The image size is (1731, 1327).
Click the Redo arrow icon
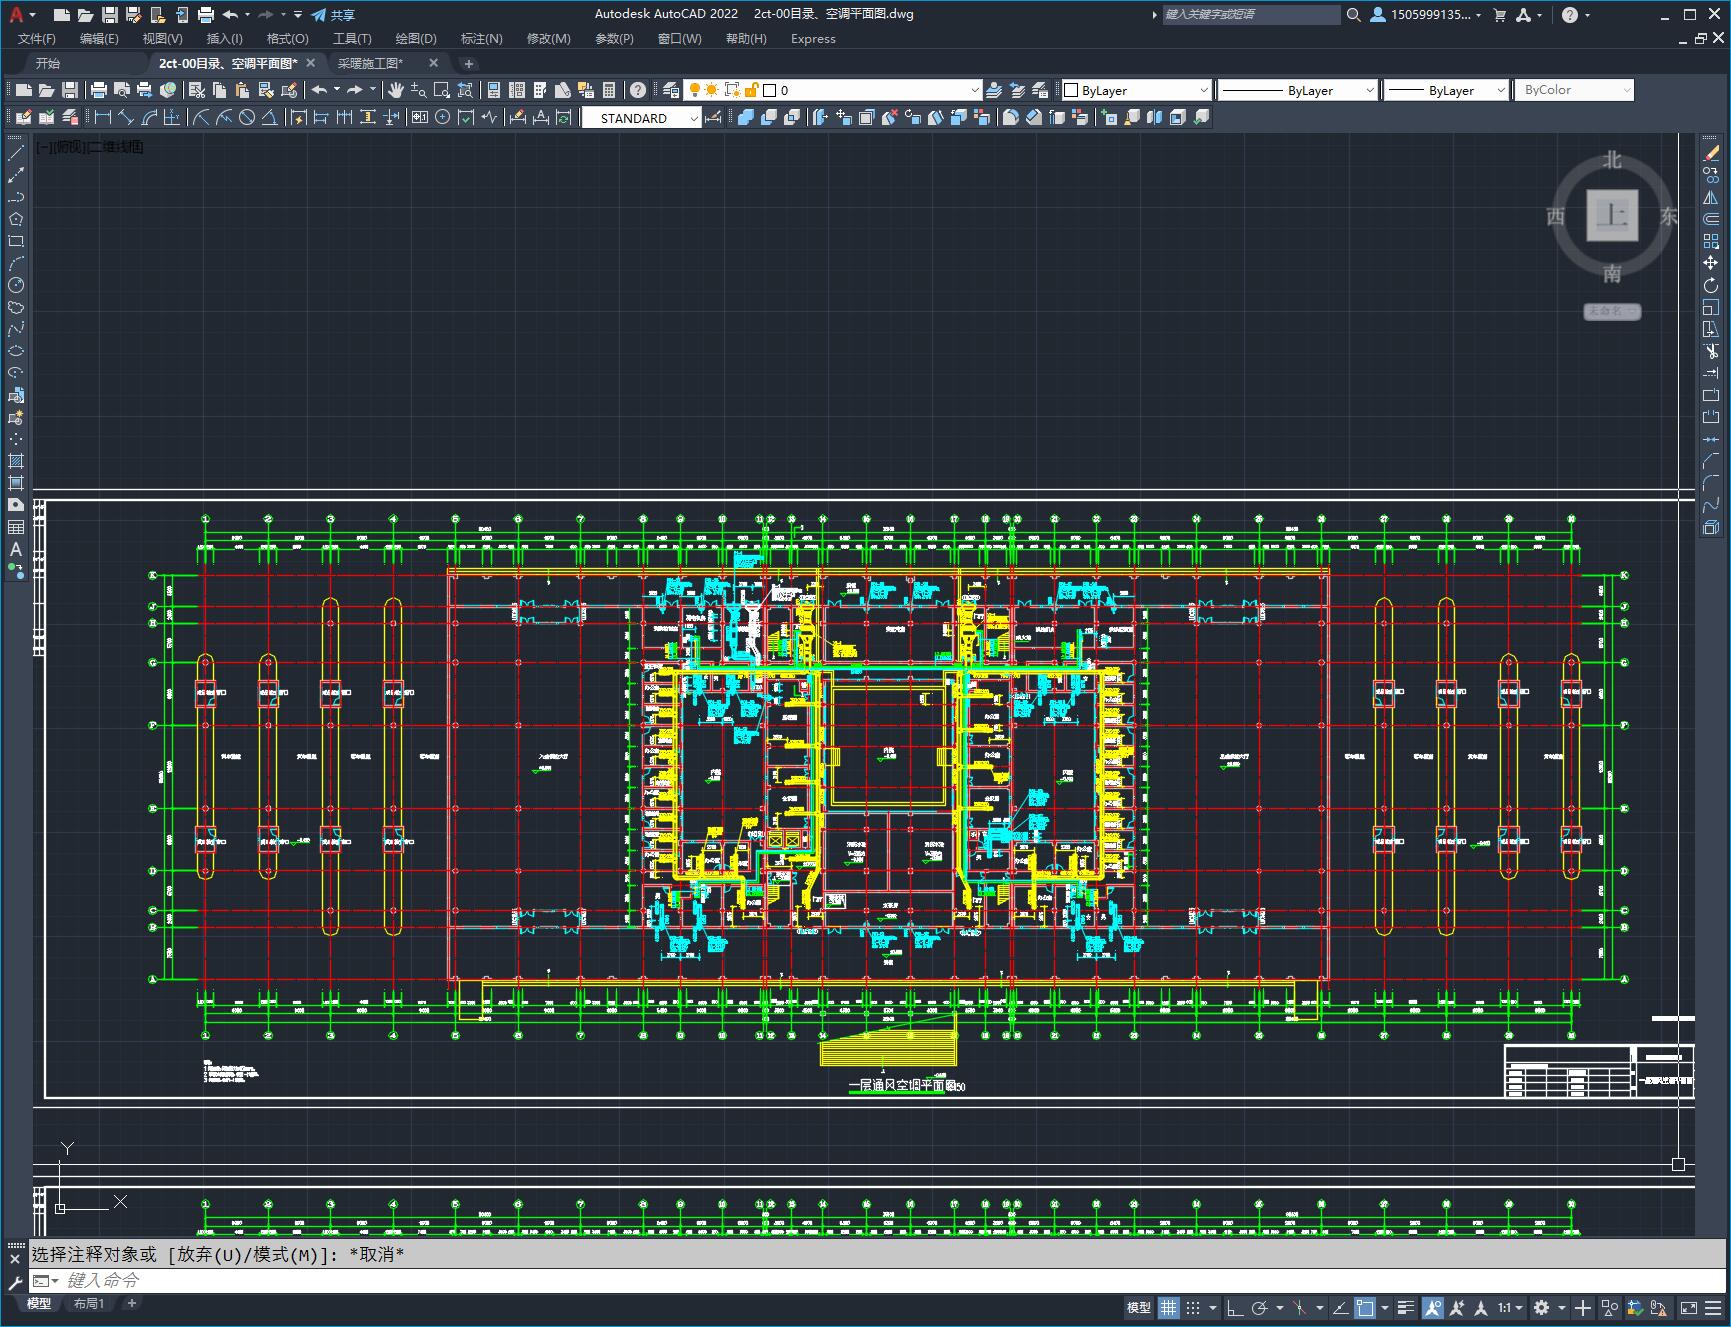[x=355, y=90]
